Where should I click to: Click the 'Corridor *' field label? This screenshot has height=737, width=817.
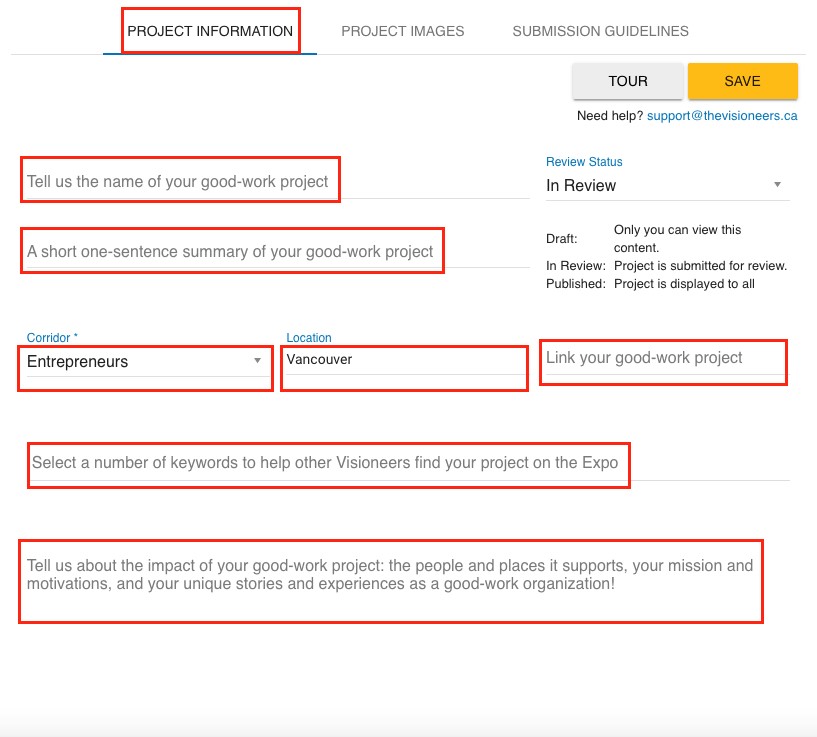pos(52,338)
